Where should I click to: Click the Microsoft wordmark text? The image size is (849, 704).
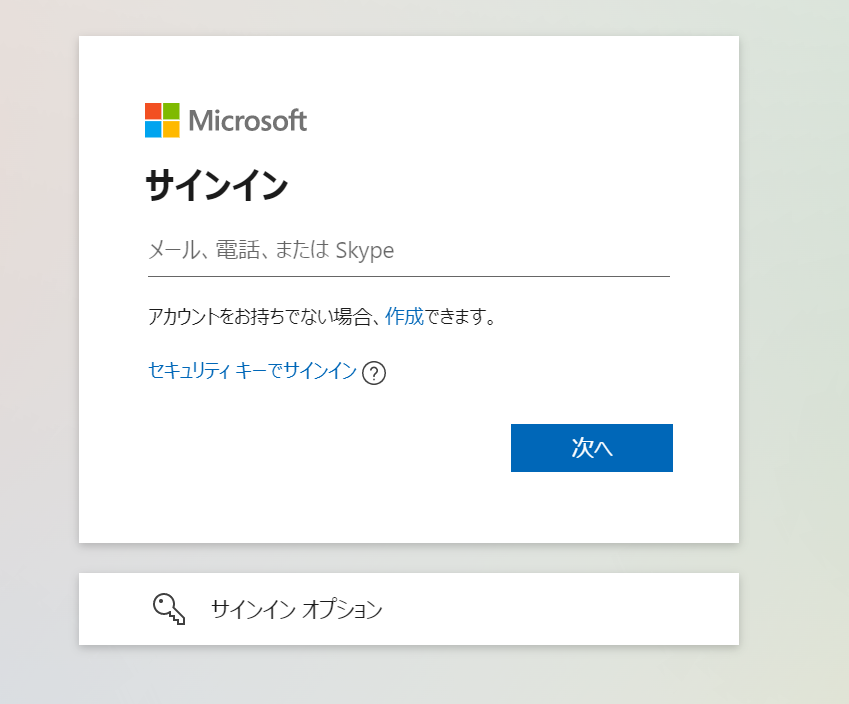point(247,120)
